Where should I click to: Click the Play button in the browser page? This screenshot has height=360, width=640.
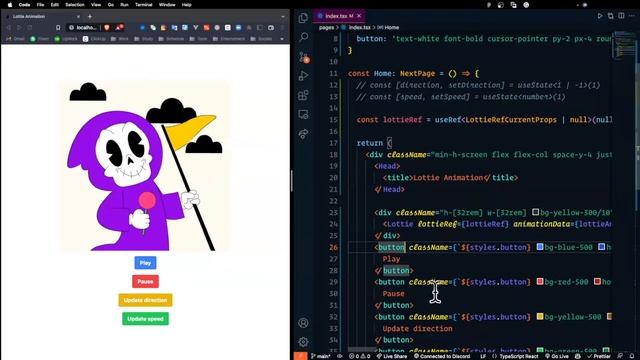[145, 263]
